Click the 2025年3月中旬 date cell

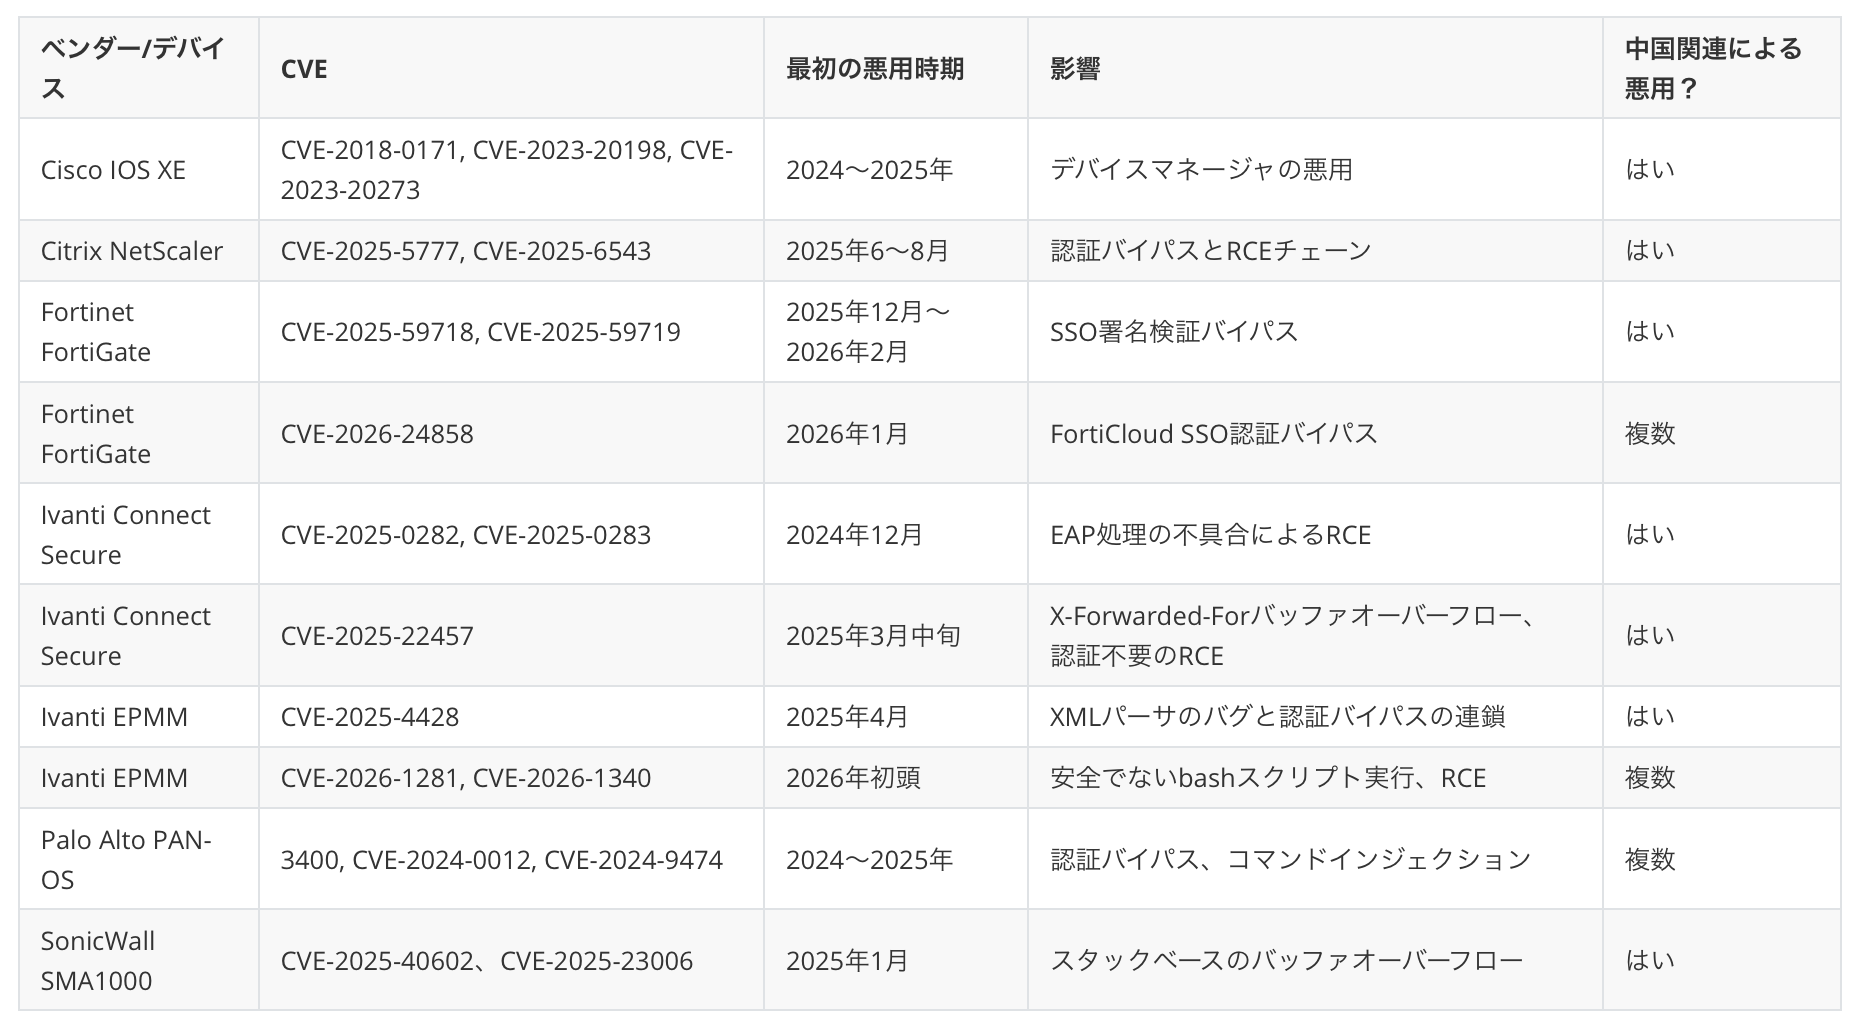[873, 636]
